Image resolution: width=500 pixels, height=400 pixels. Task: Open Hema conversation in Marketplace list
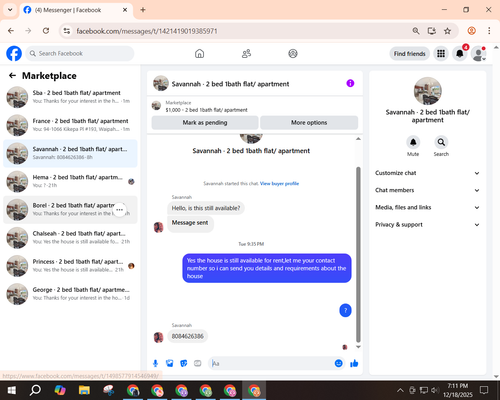coord(70,181)
